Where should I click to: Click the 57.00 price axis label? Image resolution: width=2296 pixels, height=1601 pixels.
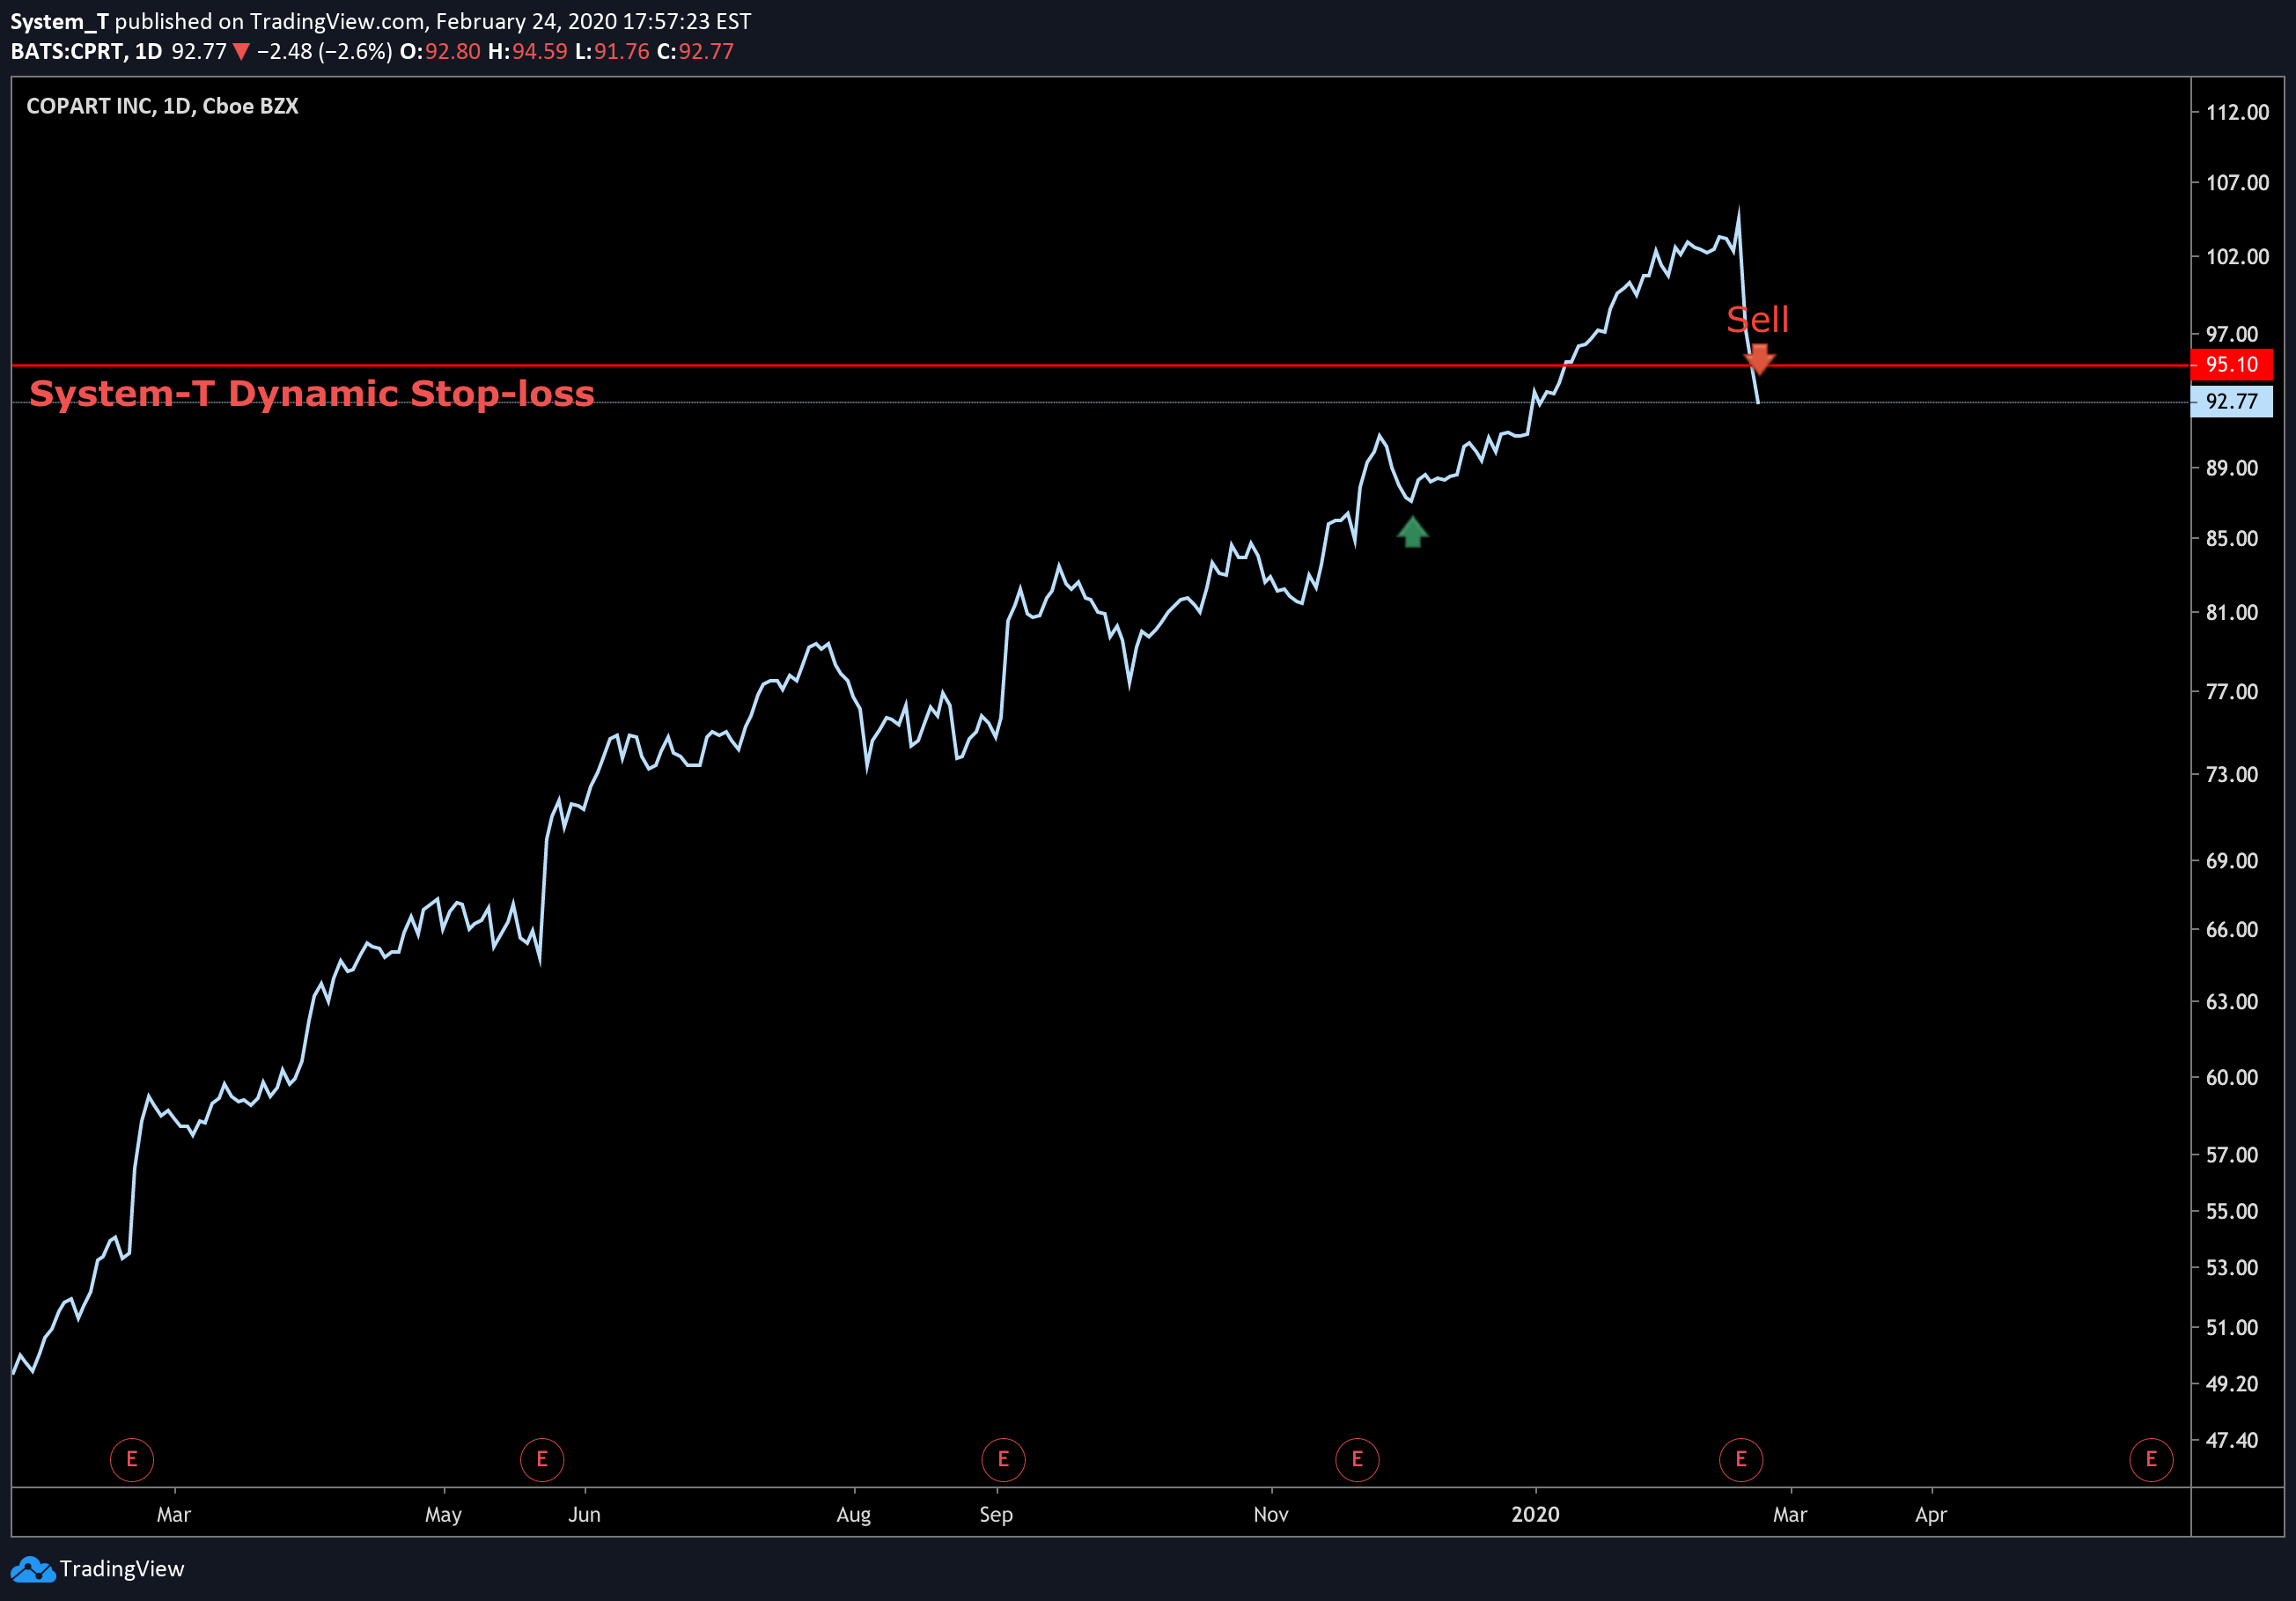point(2231,1155)
